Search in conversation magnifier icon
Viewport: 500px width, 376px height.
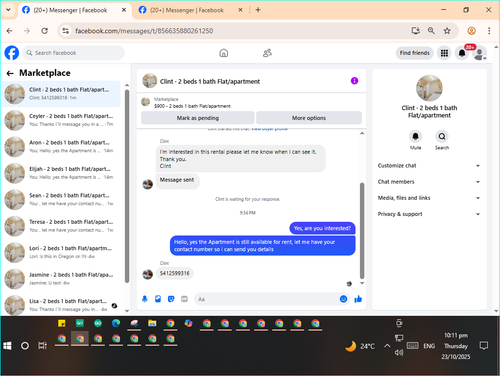pos(442,136)
